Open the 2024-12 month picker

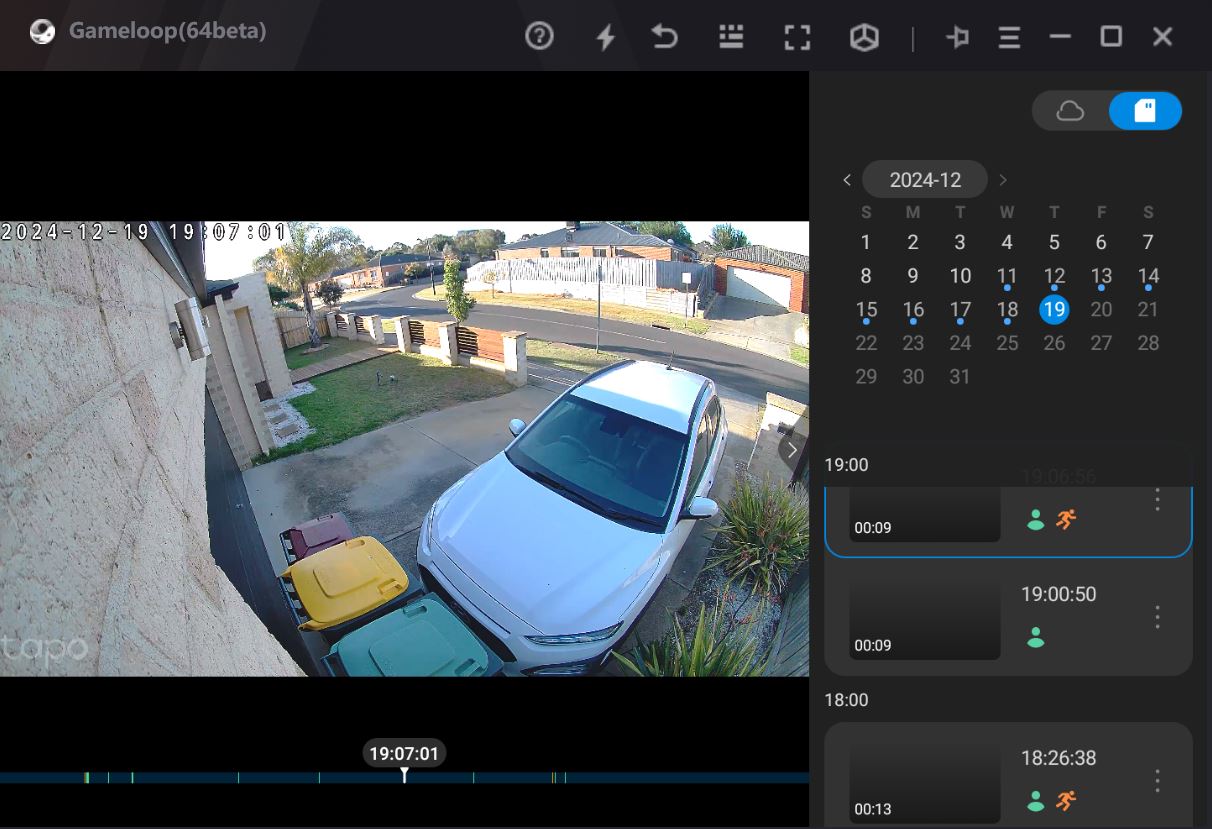(x=925, y=180)
